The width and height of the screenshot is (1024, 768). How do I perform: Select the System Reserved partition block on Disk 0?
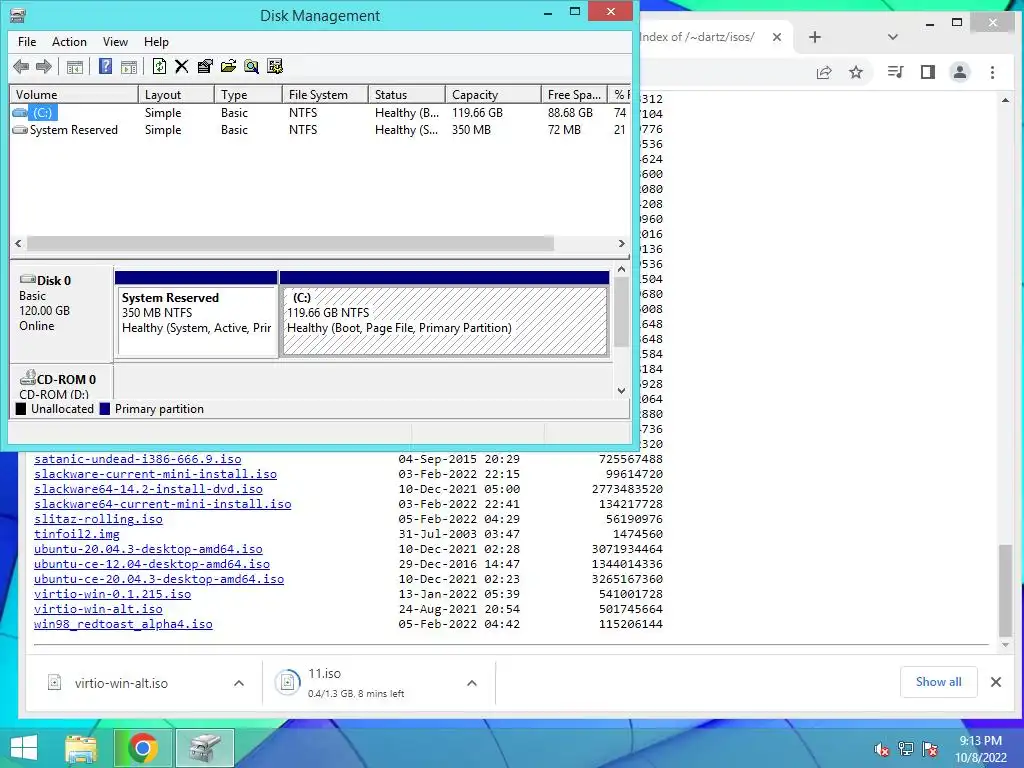click(196, 314)
